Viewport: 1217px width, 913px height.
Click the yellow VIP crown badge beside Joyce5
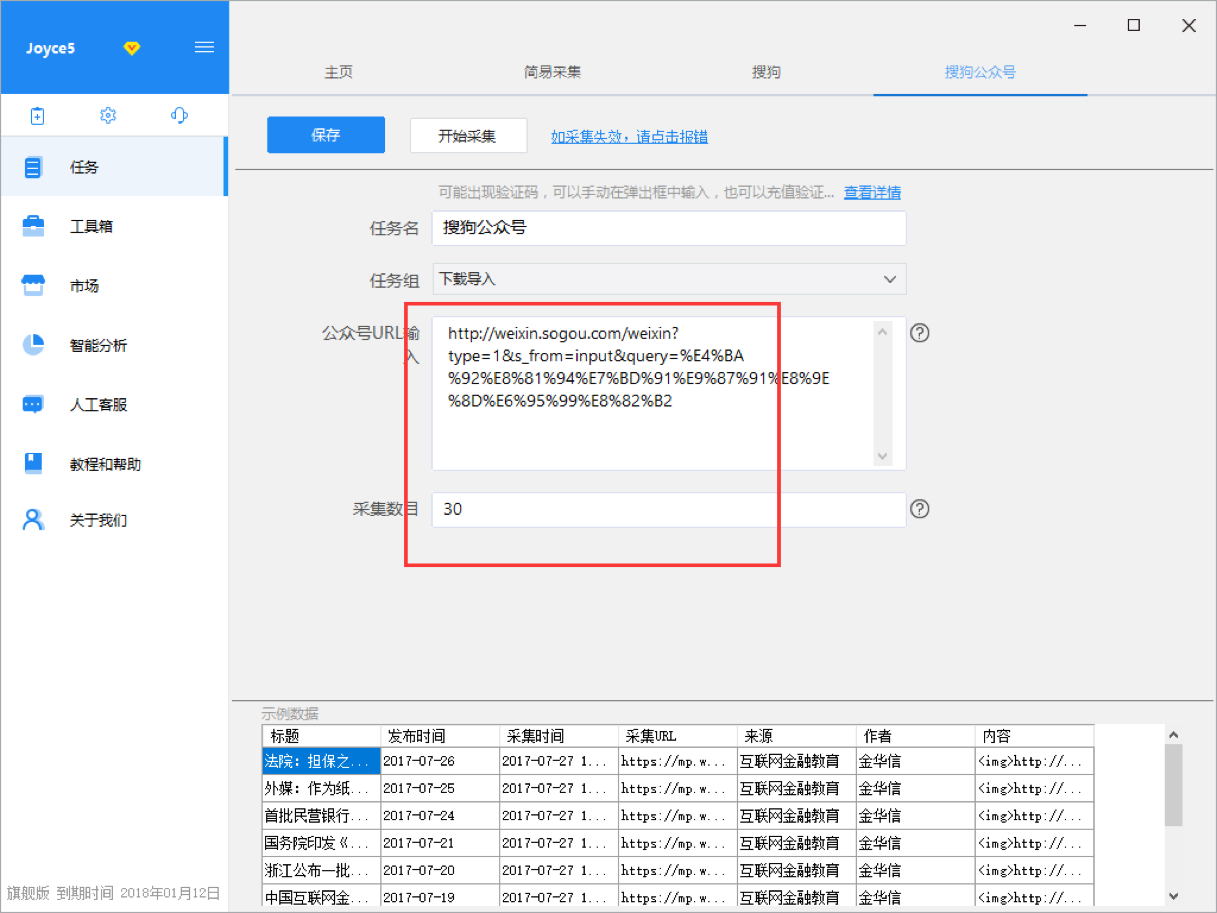[131, 47]
